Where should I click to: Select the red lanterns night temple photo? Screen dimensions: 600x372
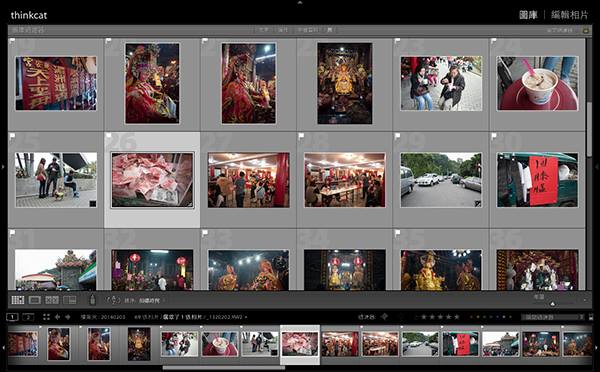[152, 269]
